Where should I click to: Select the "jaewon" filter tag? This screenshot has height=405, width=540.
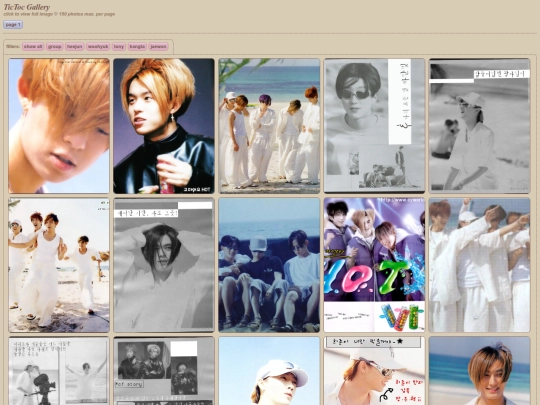pyautogui.click(x=158, y=46)
